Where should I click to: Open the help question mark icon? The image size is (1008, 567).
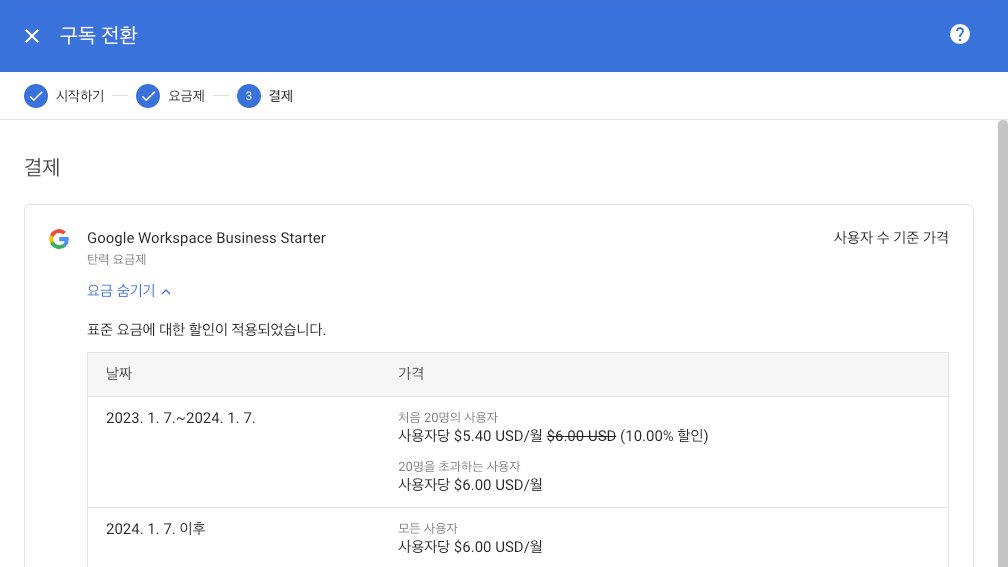pos(959,34)
